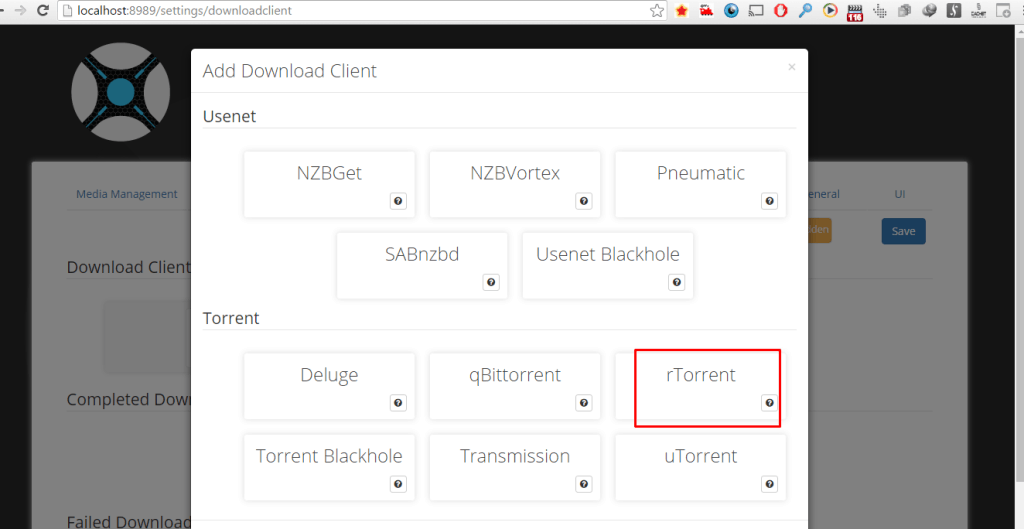Open help info for NZBVortex
This screenshot has width=1024, height=529.
[x=584, y=201]
